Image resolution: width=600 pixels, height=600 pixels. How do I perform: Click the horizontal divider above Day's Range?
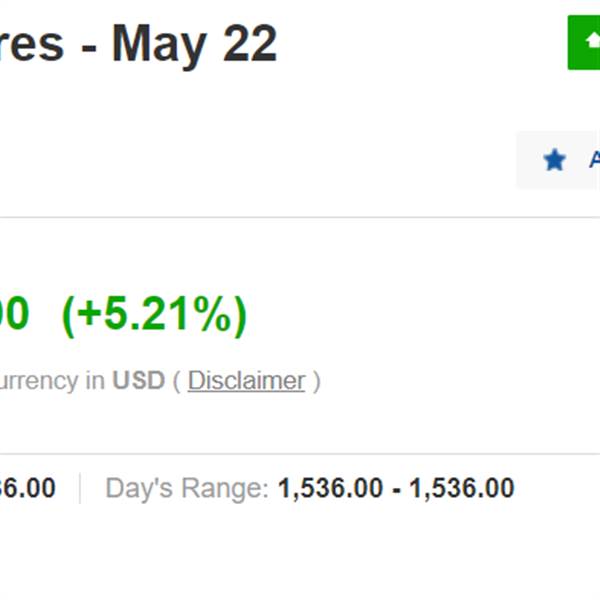click(x=300, y=454)
